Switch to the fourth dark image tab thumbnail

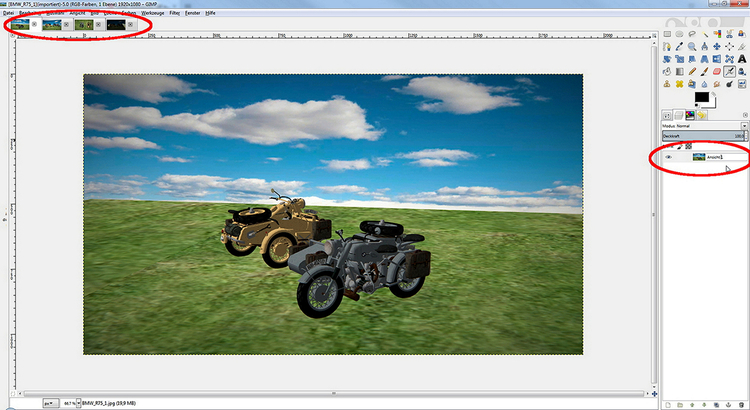tap(116, 24)
